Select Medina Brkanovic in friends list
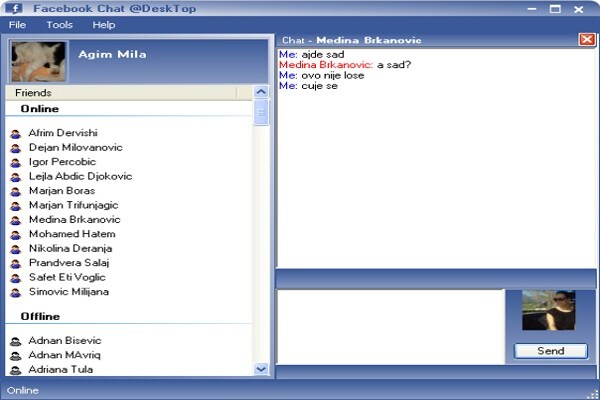600x400 pixels. click(x=75, y=219)
